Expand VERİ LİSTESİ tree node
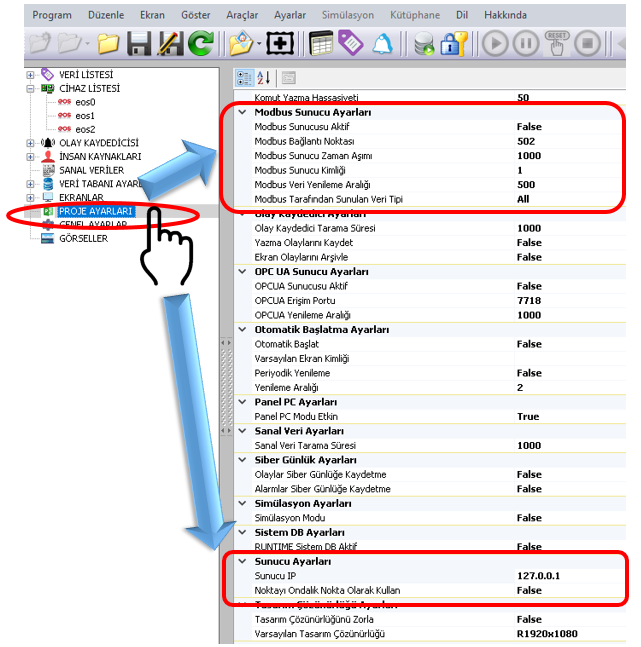The width and height of the screenshot is (641, 647). pos(30,75)
